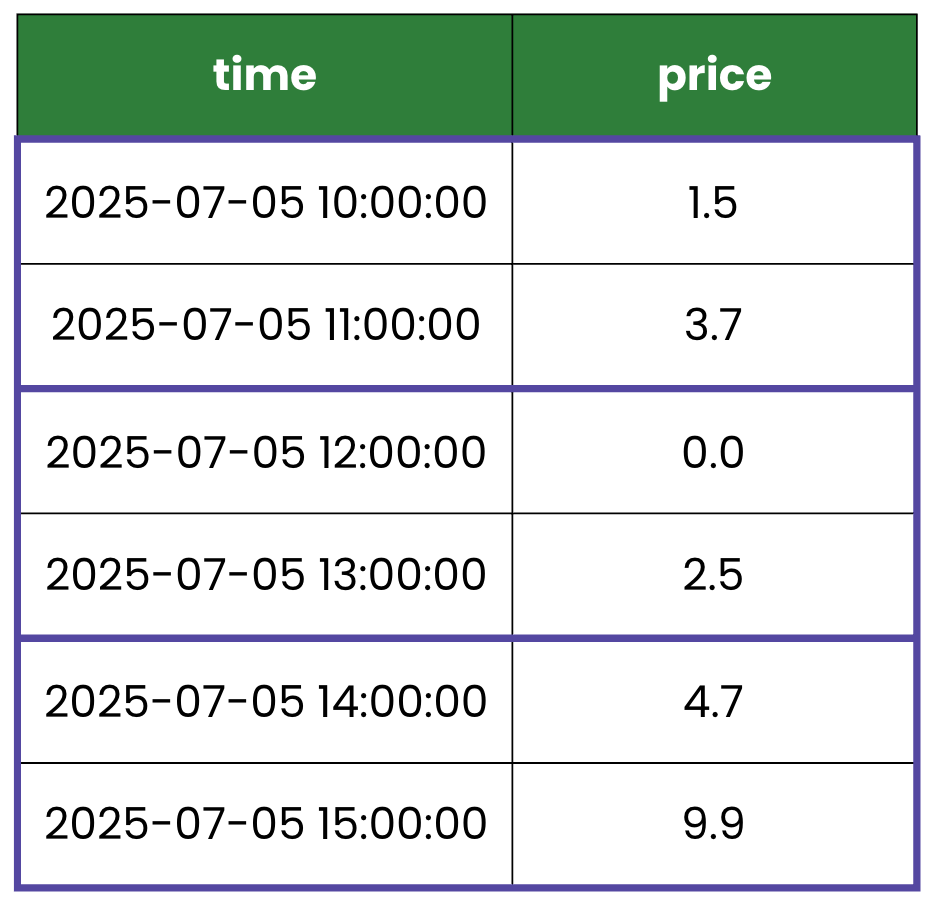The height and width of the screenshot is (898, 938).
Task: Click the price cell showing 1.5
Action: 714,203
